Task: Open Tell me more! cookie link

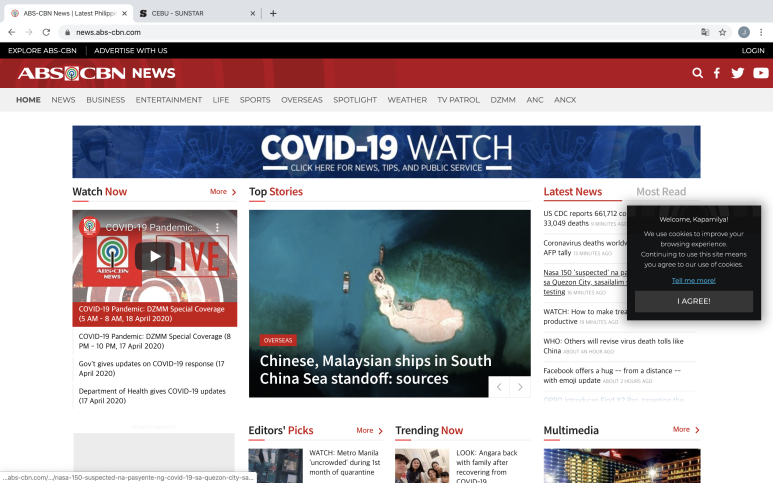Action: [693, 280]
